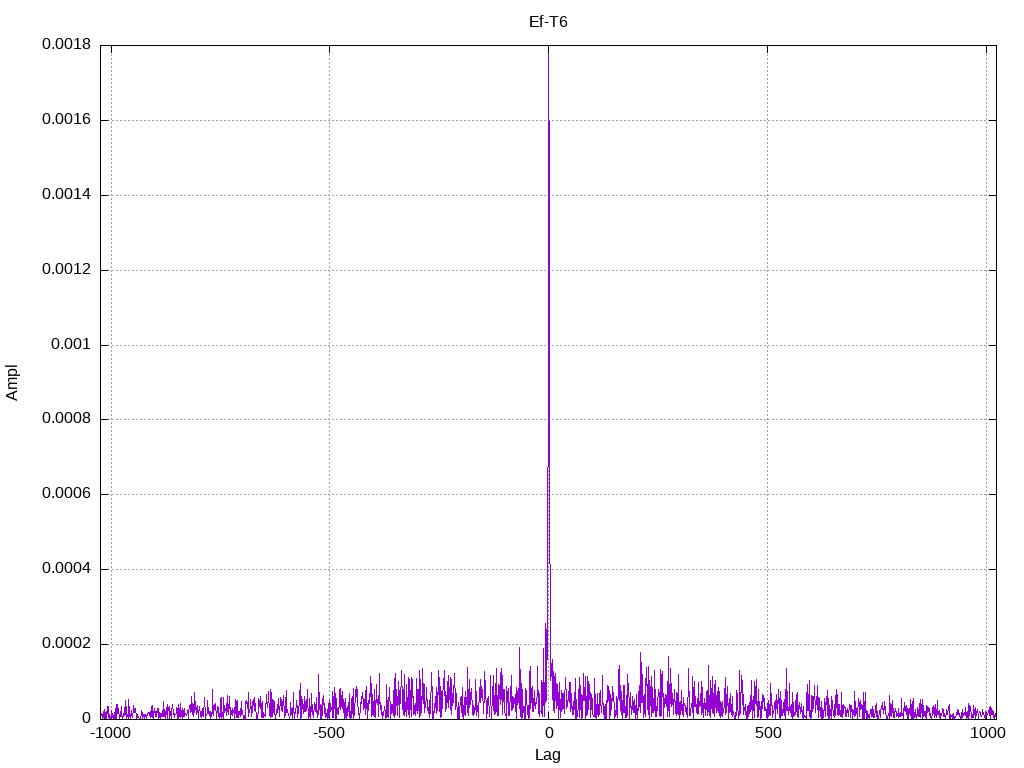Click y-axis tick label 0.0012
Viewport: 1024px width, 768px height.
point(67,269)
